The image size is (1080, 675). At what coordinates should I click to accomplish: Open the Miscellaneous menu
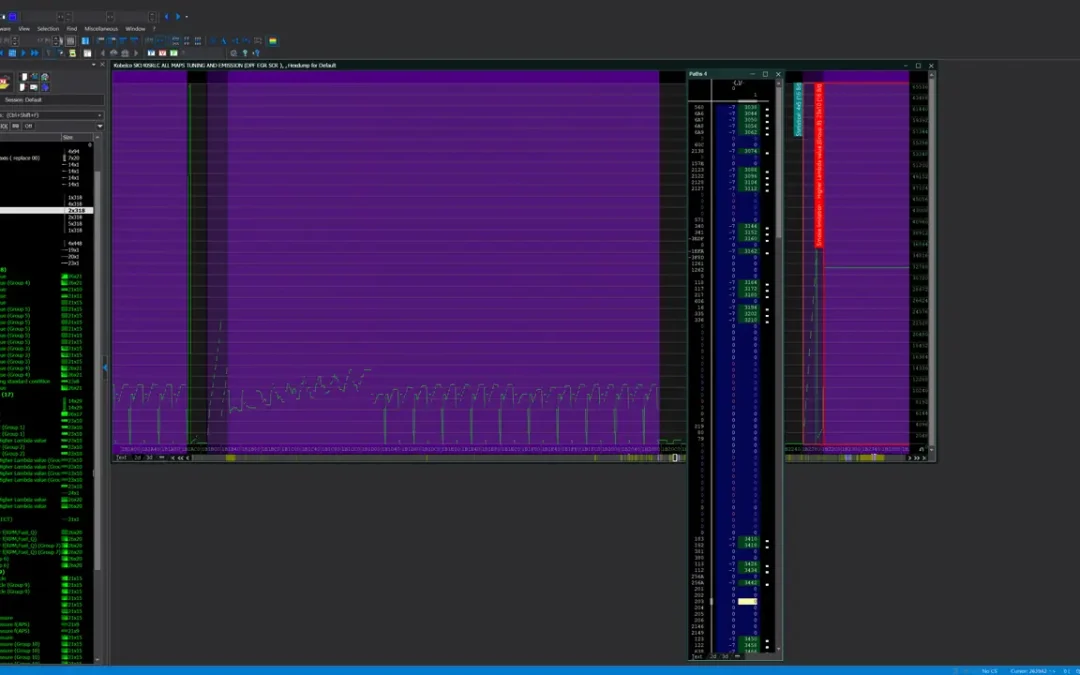tap(101, 29)
